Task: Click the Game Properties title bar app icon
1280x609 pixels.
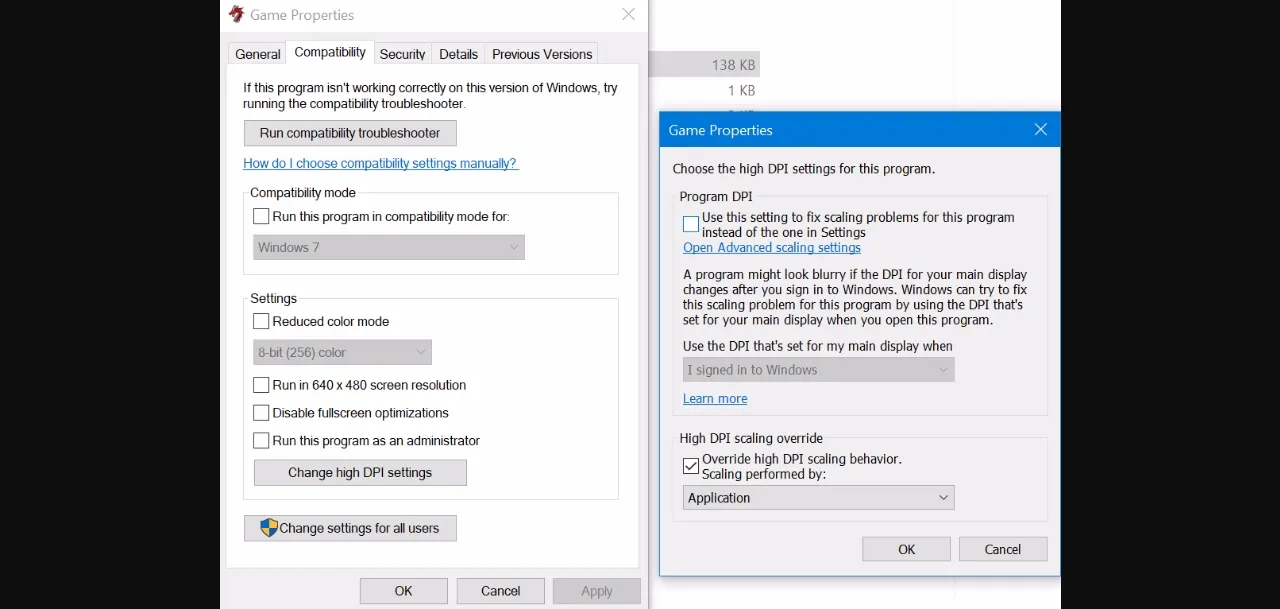Action: pyautogui.click(x=236, y=14)
